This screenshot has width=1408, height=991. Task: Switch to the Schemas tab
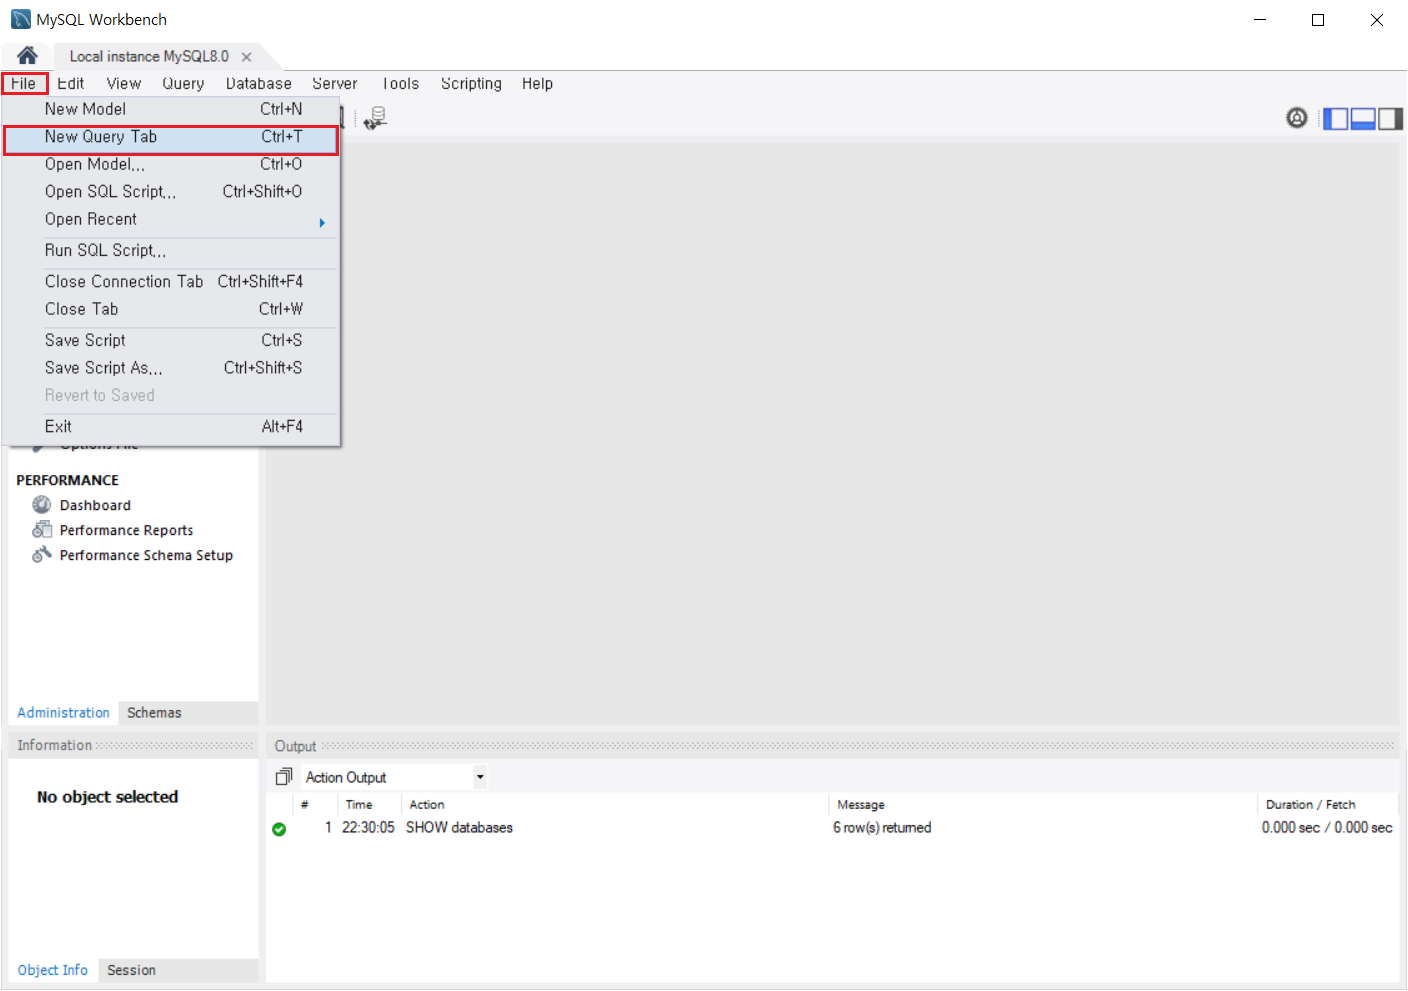tap(154, 713)
